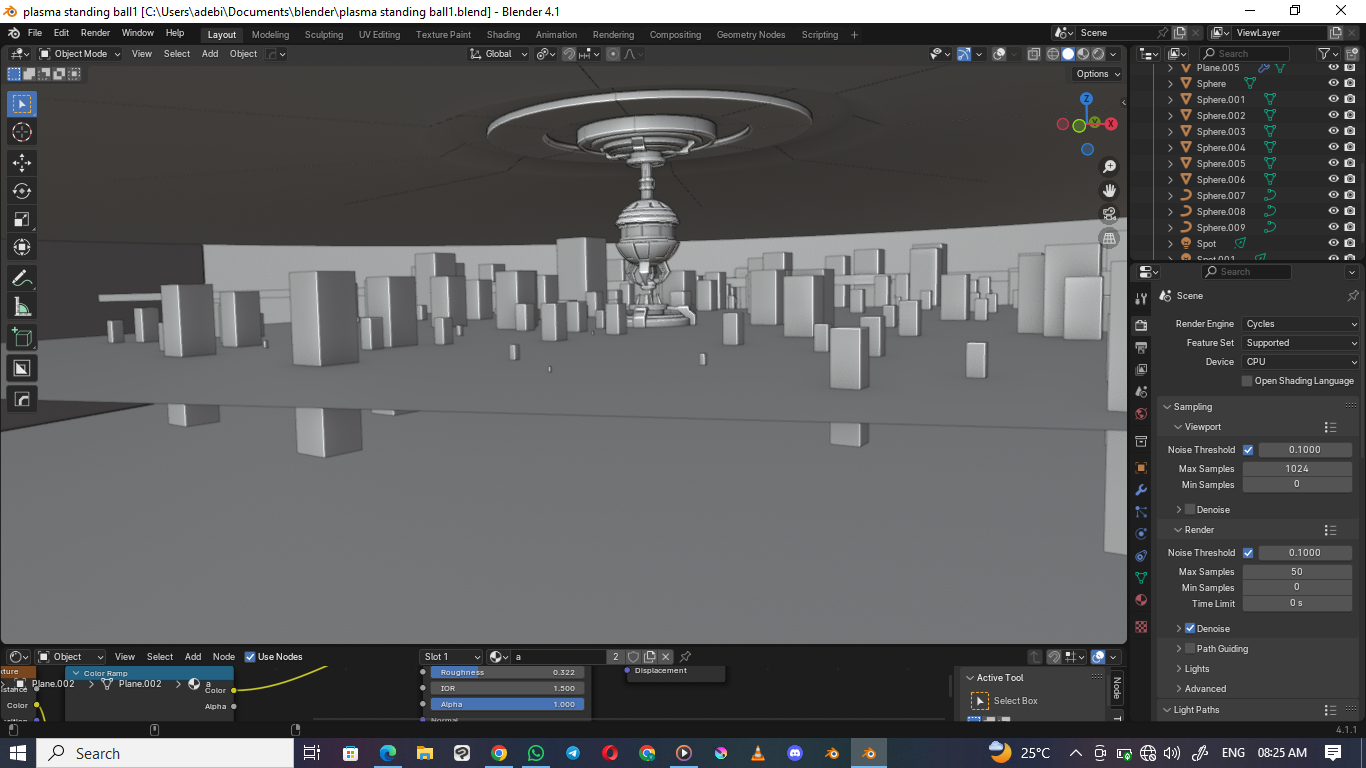Screen dimensions: 1366x768
Task: Open the Object Mode dropdown
Action: [80, 54]
